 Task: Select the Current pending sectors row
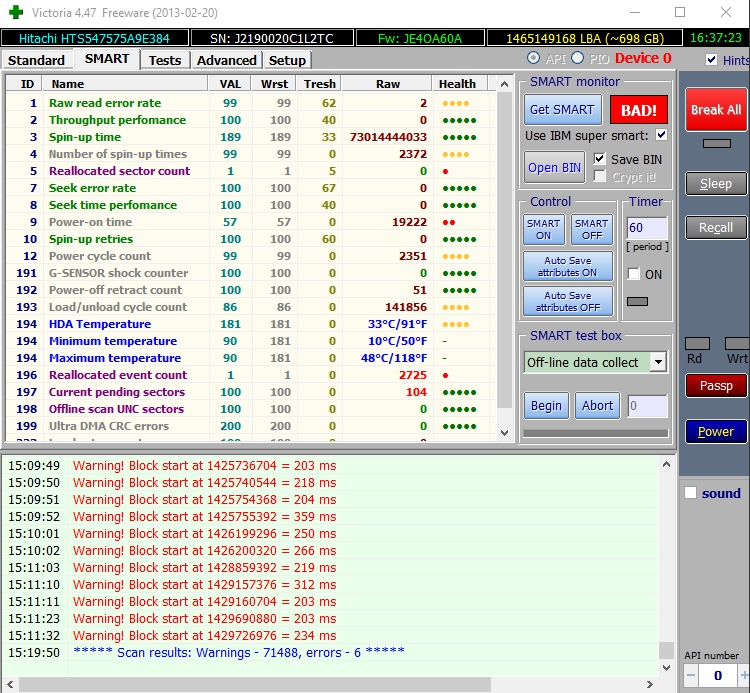click(249, 392)
